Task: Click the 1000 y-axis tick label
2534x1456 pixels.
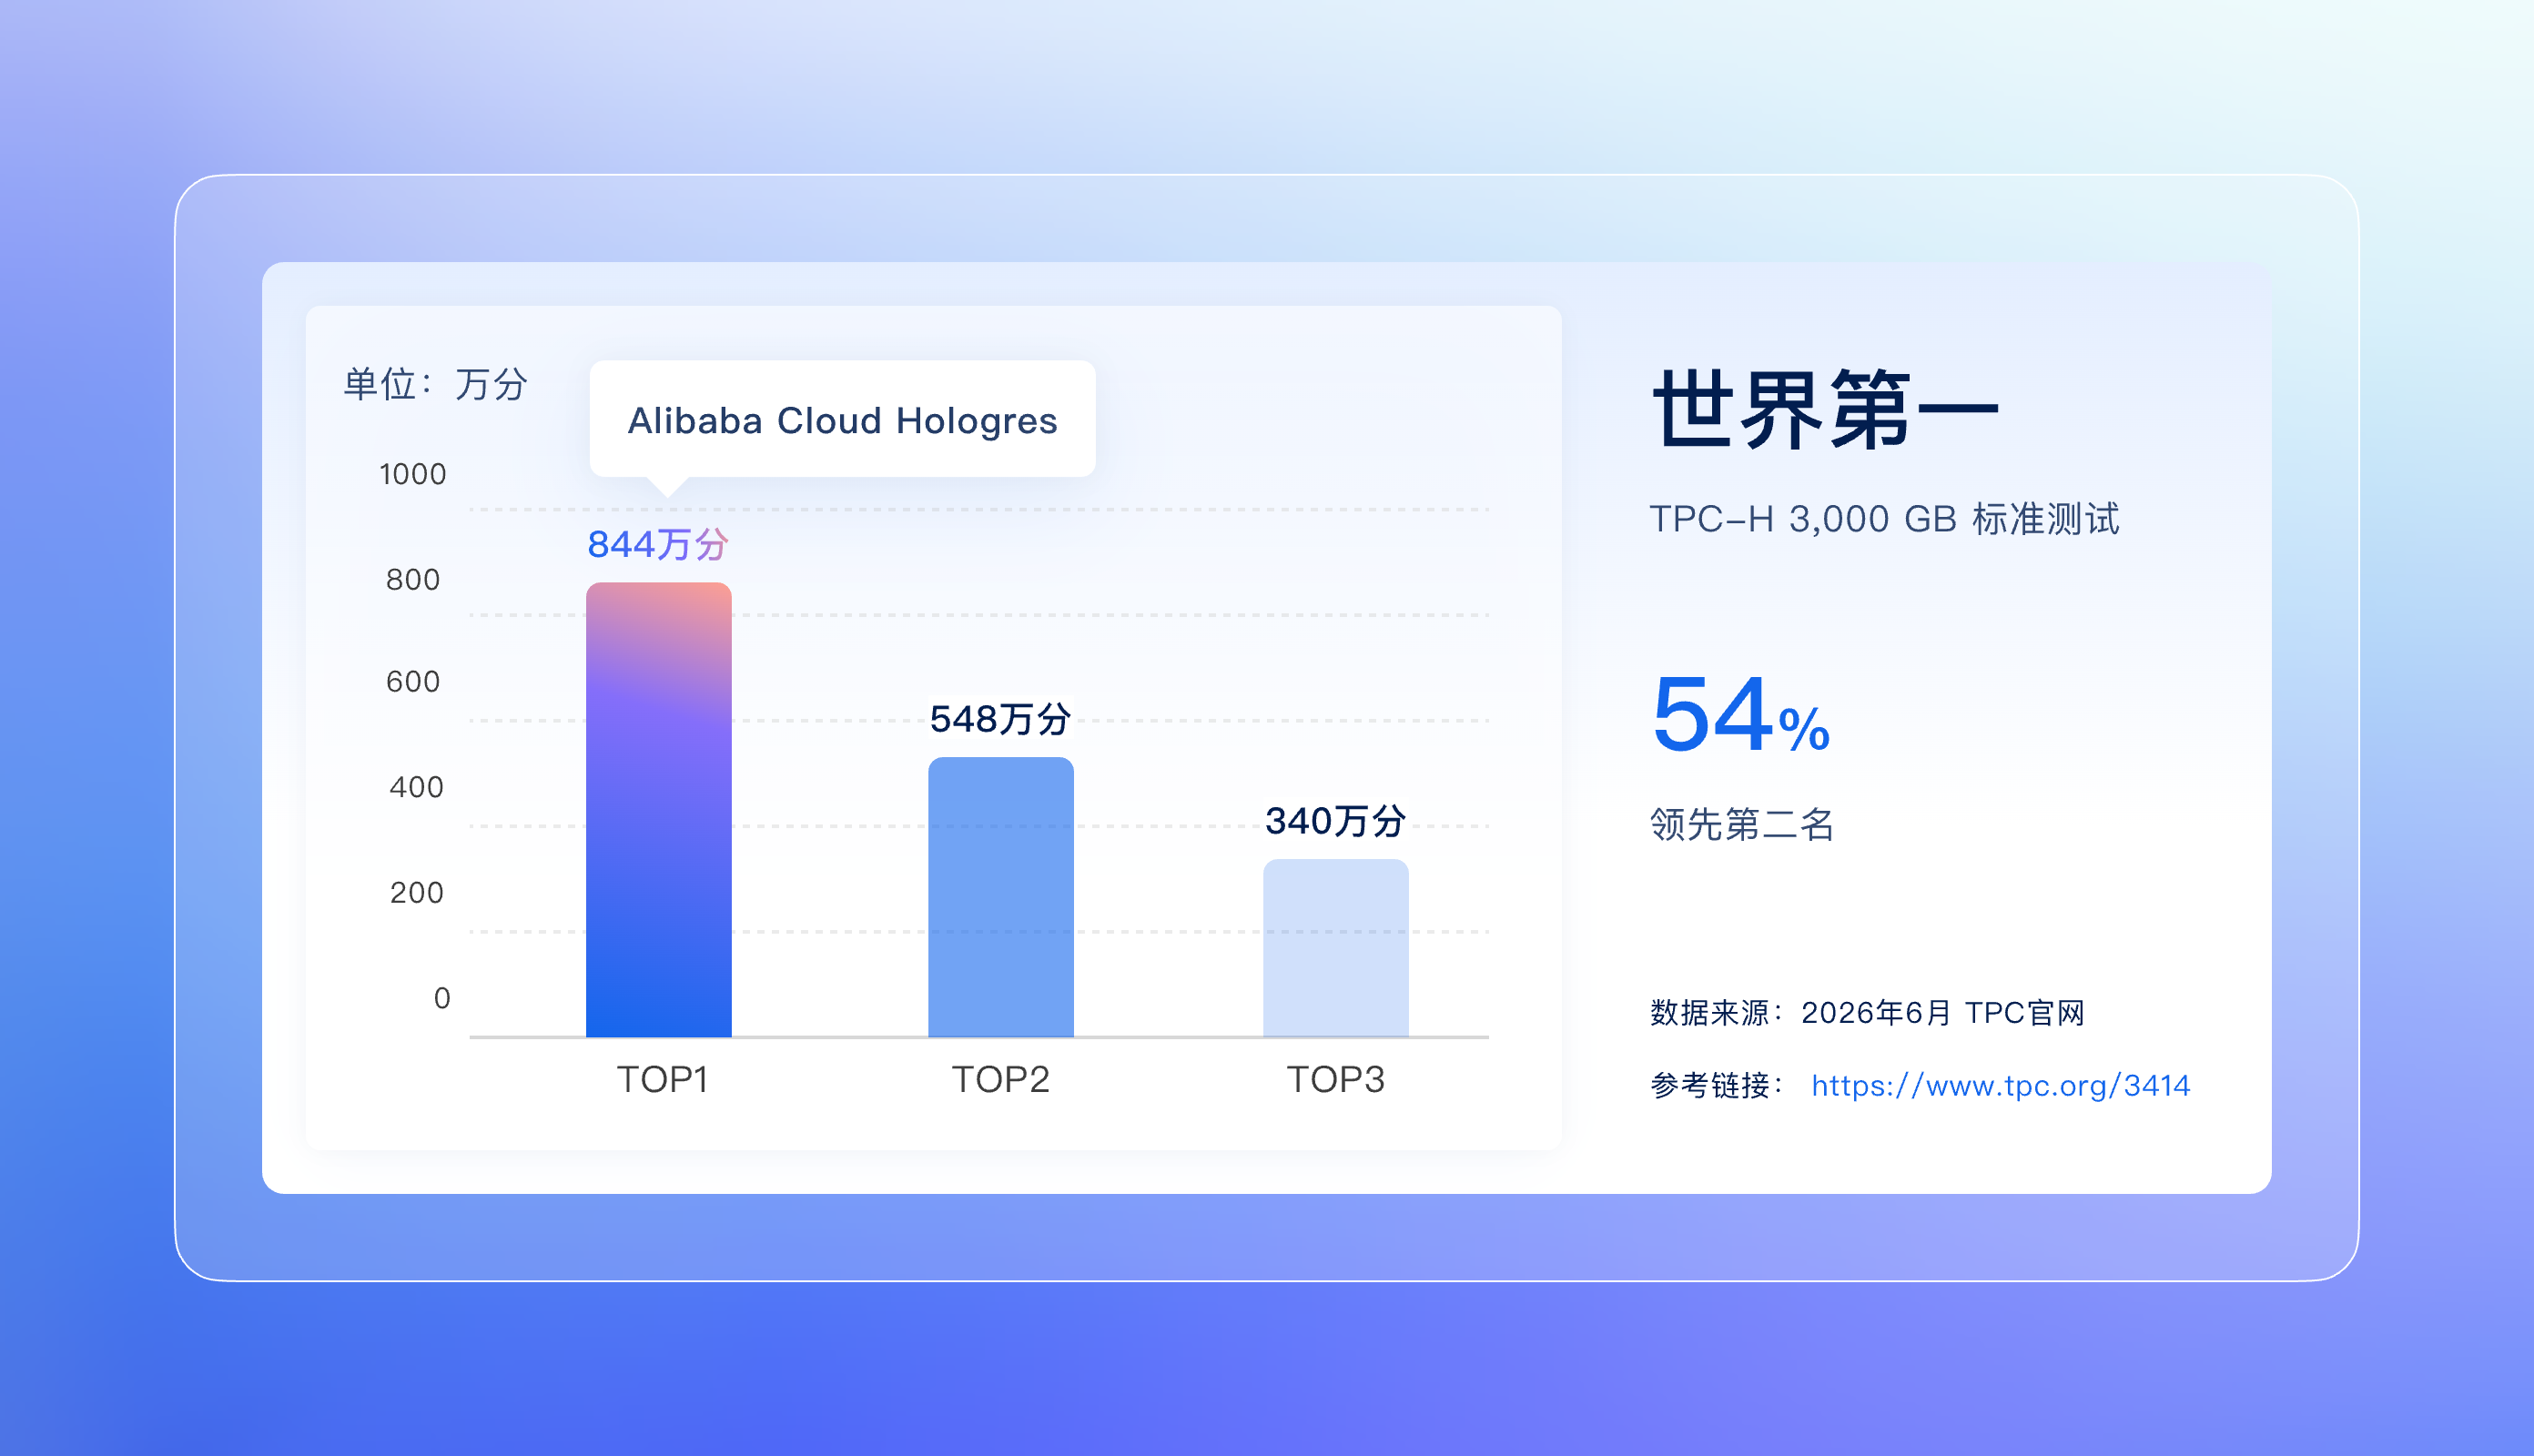Action: tap(413, 474)
